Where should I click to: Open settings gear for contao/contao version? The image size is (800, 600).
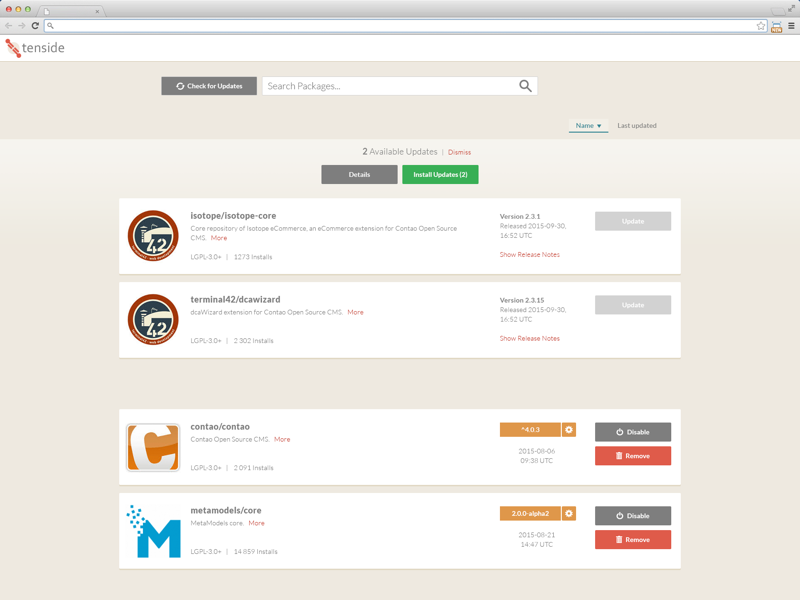[x=569, y=430]
